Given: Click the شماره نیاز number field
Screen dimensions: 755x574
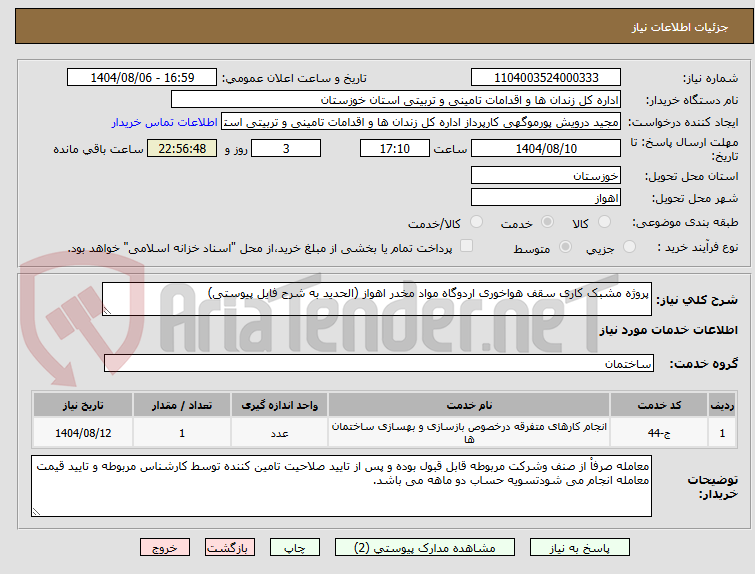Looking at the screenshot, I should click(x=546, y=77).
